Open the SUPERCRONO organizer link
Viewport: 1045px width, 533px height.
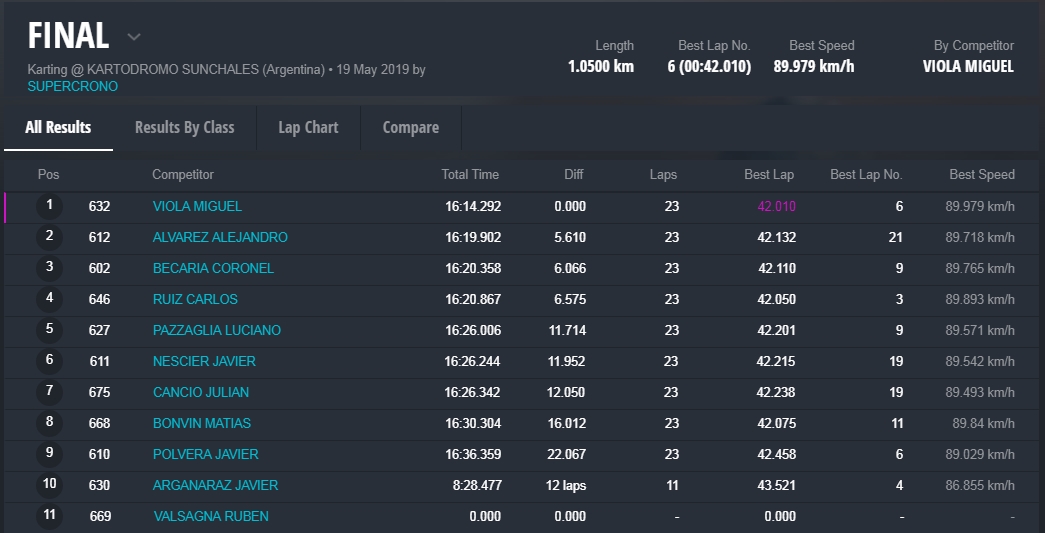[72, 87]
